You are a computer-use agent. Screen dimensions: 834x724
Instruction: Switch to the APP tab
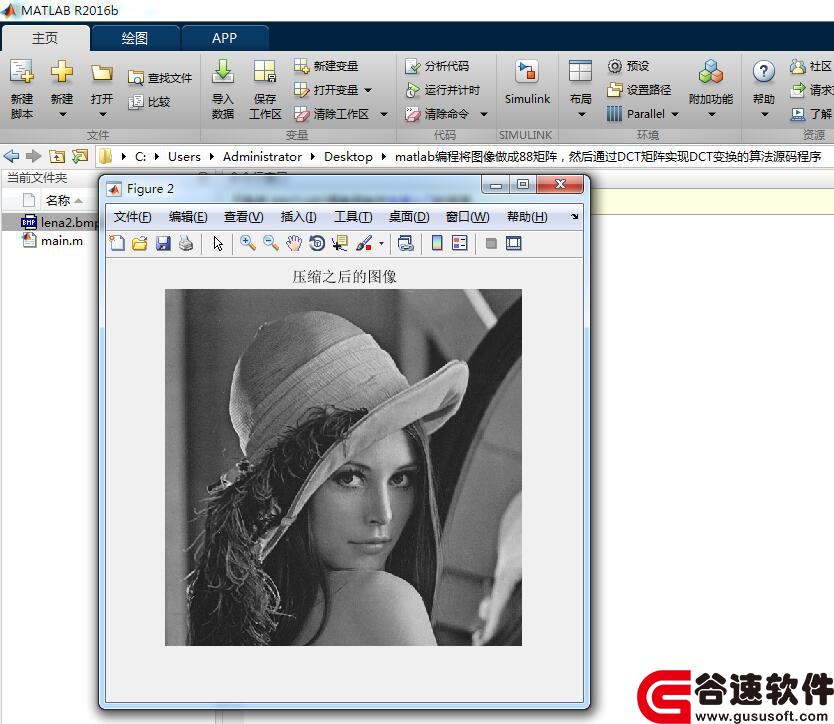(224, 38)
